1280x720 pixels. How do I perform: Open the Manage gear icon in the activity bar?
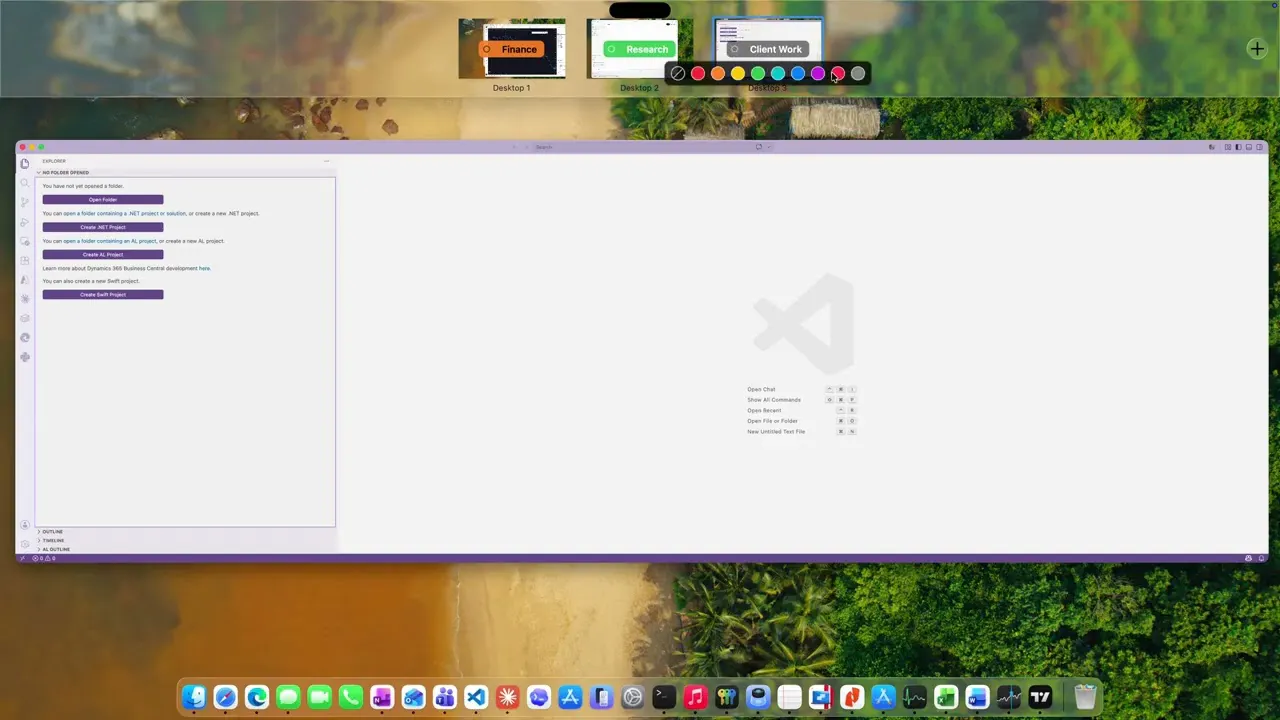tap(25, 544)
